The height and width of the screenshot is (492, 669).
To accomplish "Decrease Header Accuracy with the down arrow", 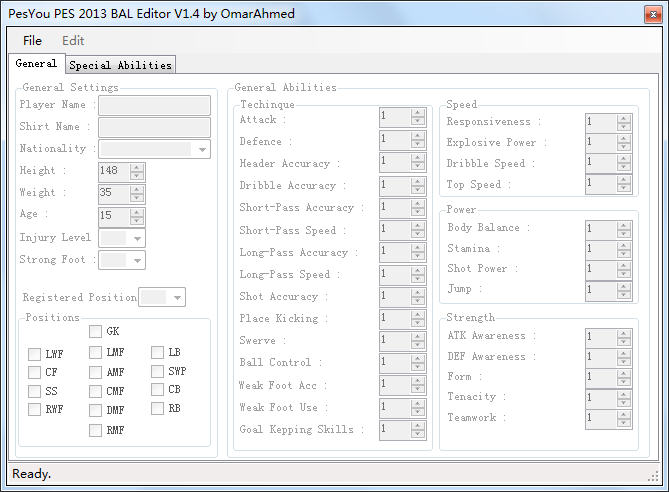I will tap(418, 166).
